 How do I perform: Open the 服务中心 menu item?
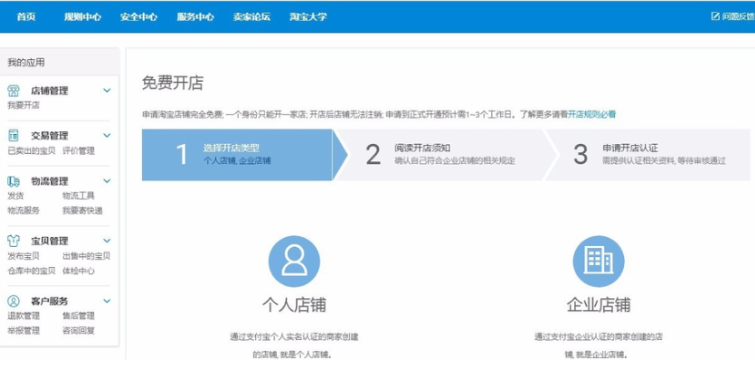pos(195,16)
